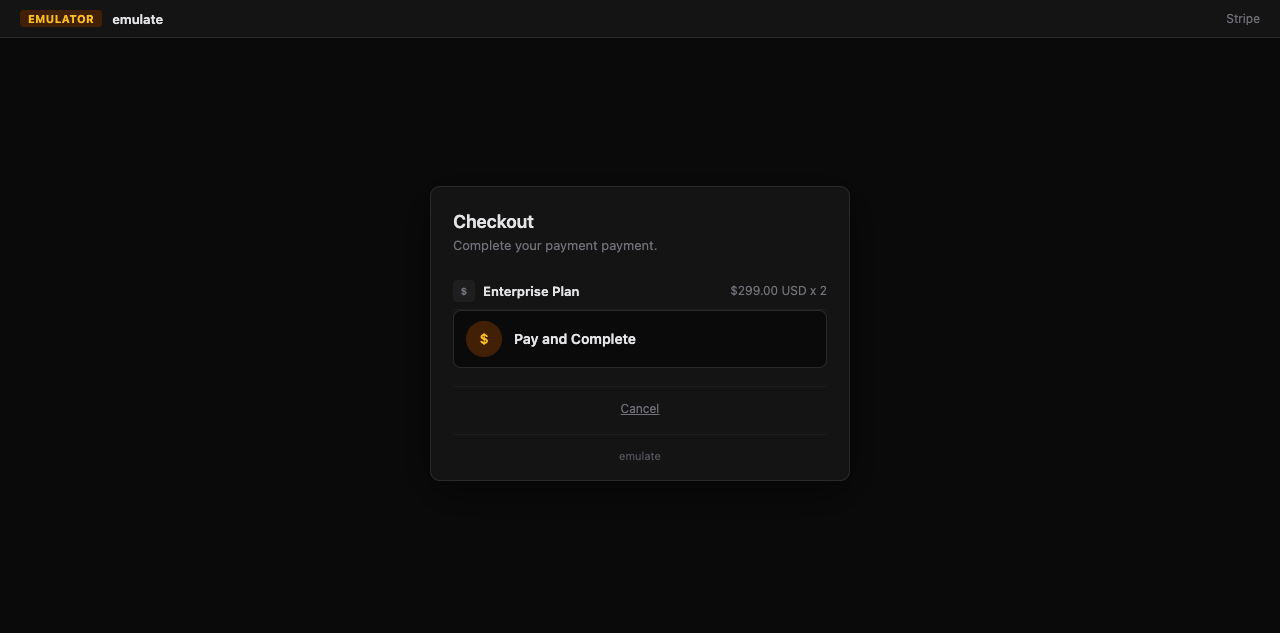Select the Enterprise Plan product name
This screenshot has height=633, width=1280.
[x=531, y=291]
